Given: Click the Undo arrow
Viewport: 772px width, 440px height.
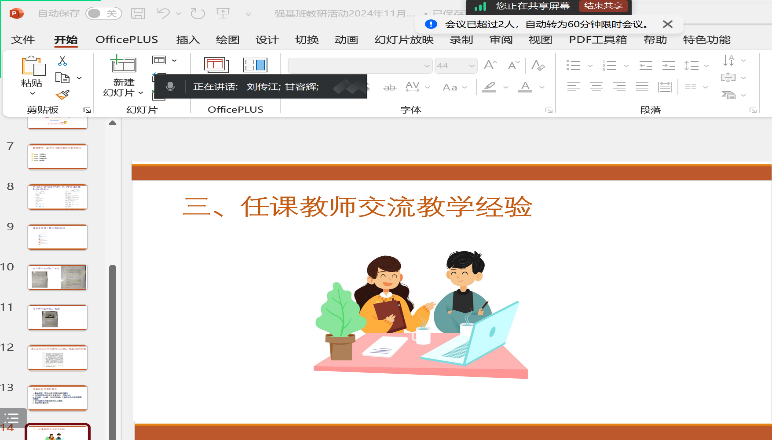Looking at the screenshot, I should [164, 14].
